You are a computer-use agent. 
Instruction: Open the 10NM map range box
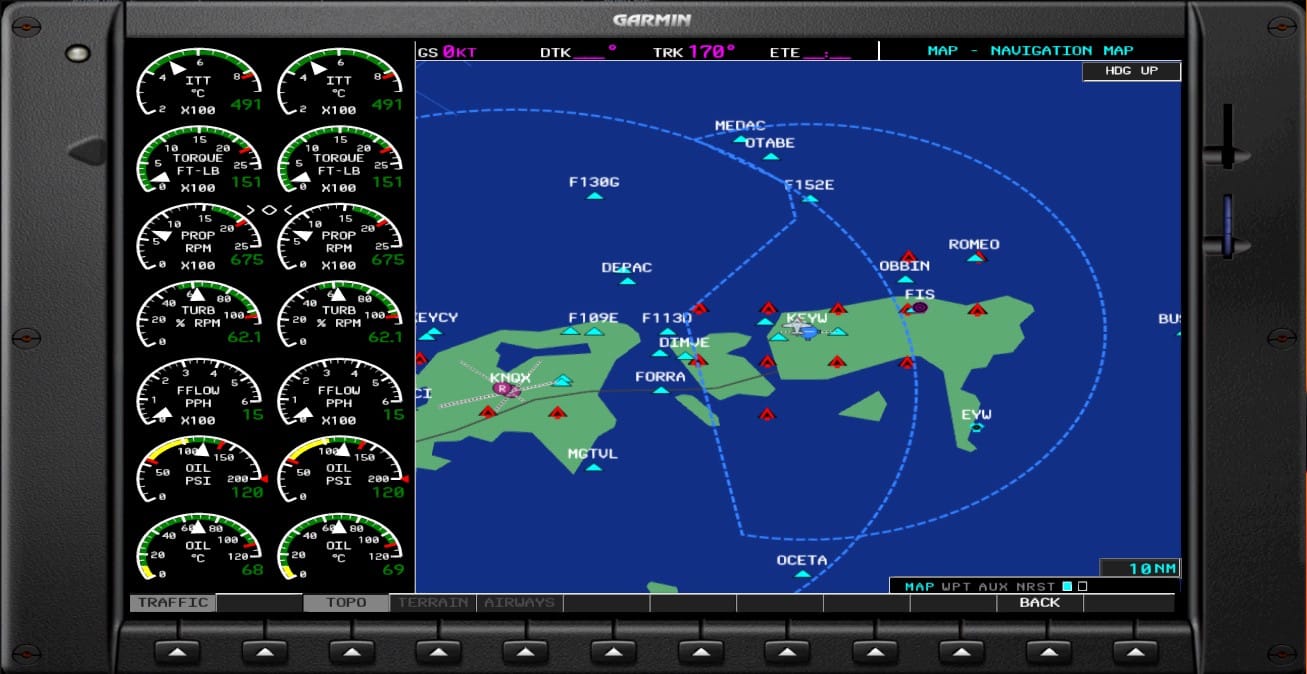click(1139, 568)
